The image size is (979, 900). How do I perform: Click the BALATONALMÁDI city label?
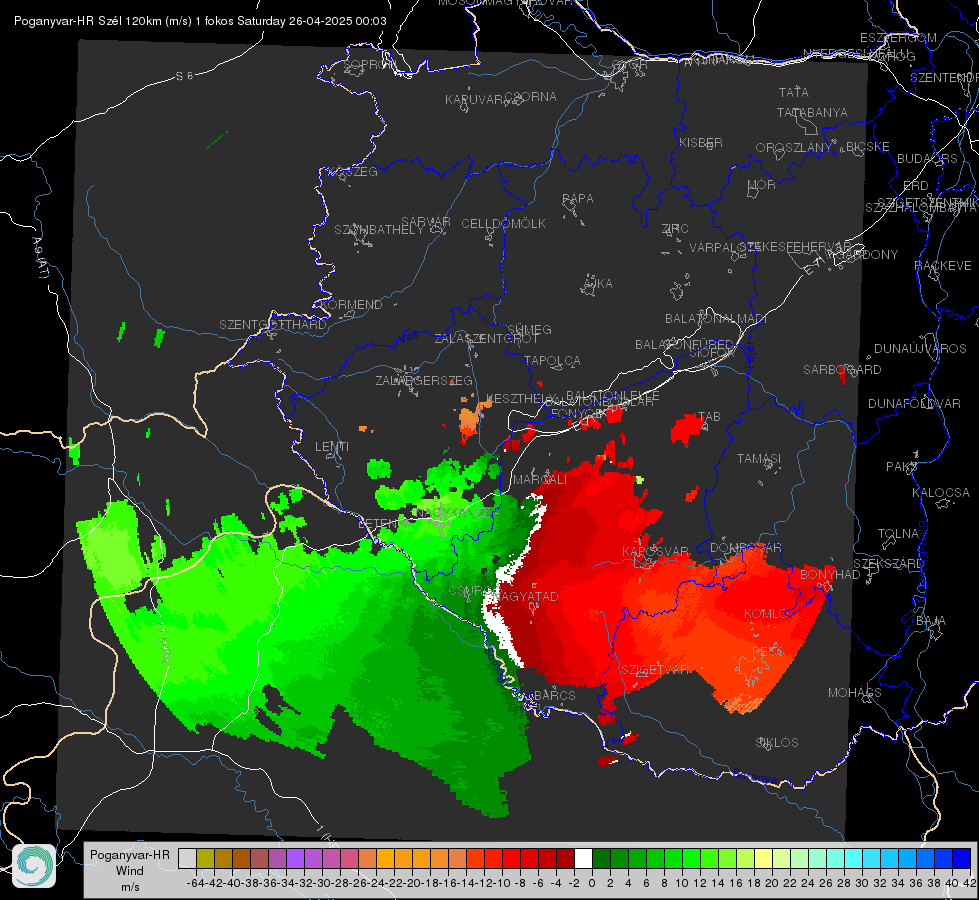click(x=716, y=318)
